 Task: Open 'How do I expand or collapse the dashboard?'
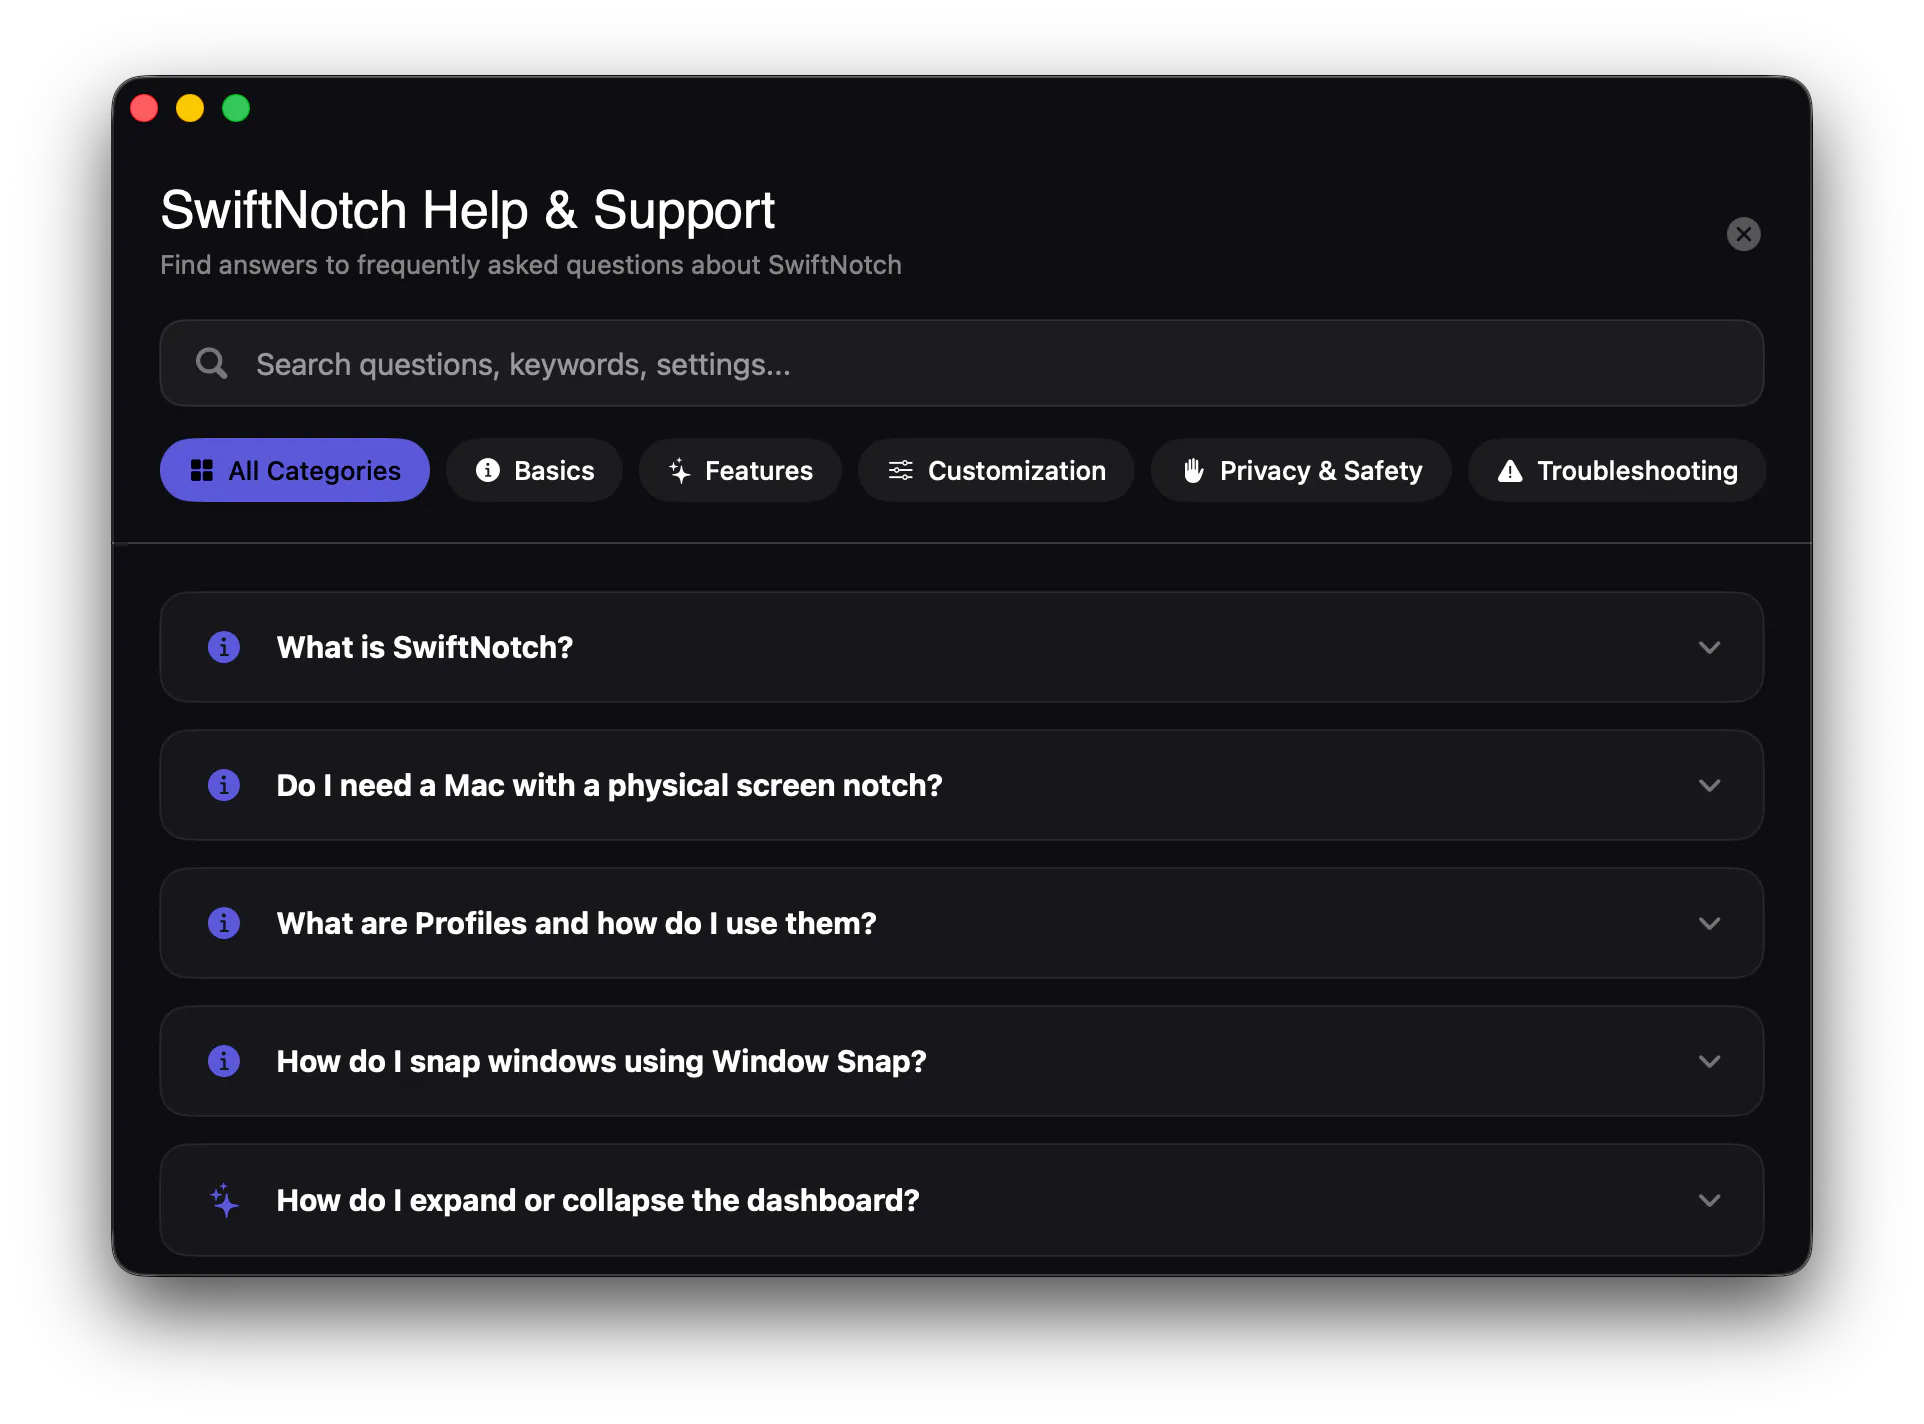tap(961, 1200)
